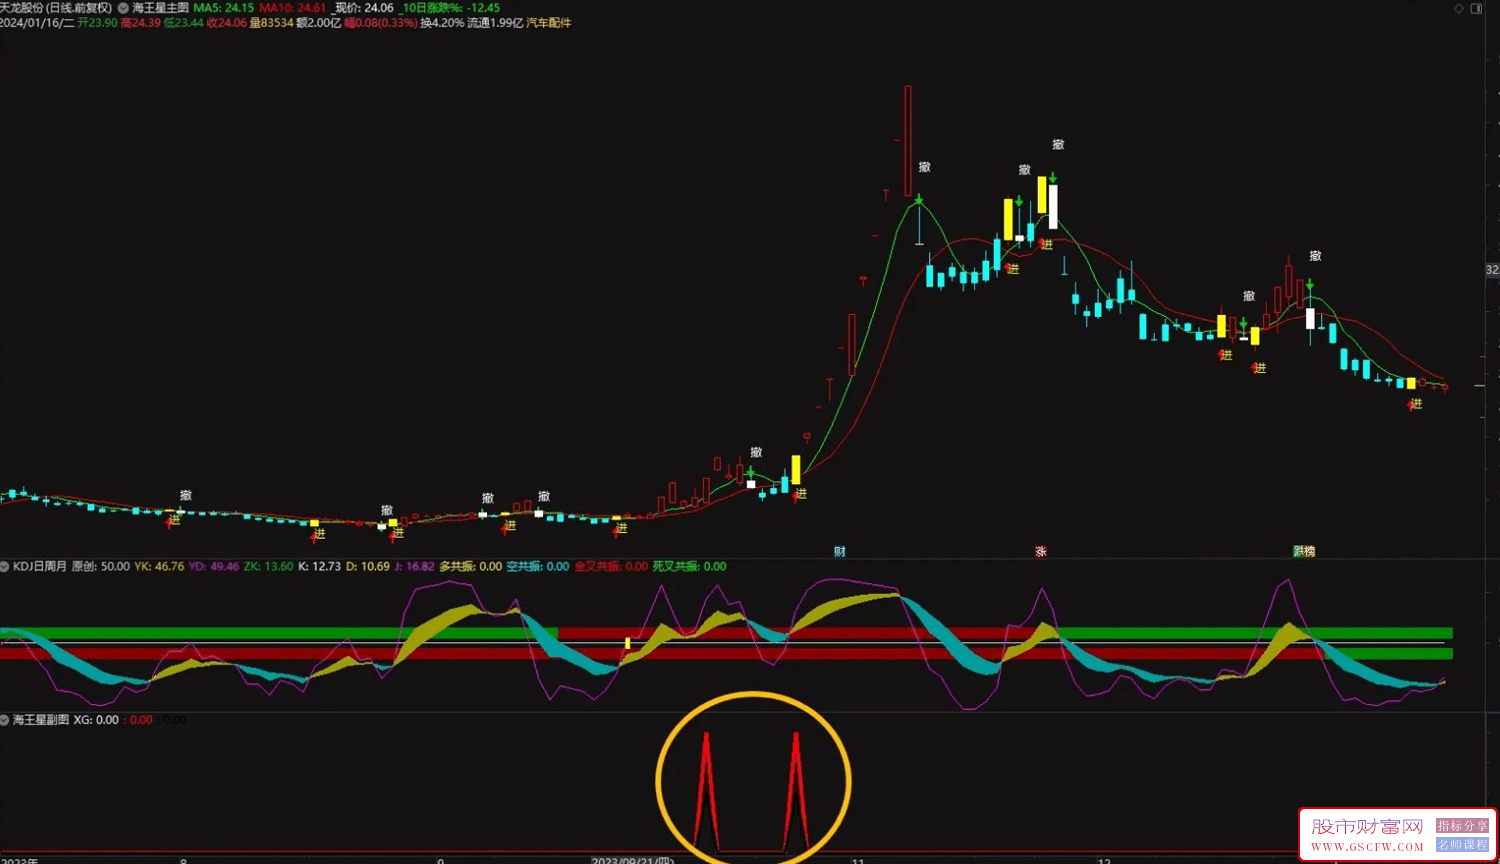Open the 海王星副图 indicator dropdown arrow

(x=5, y=719)
